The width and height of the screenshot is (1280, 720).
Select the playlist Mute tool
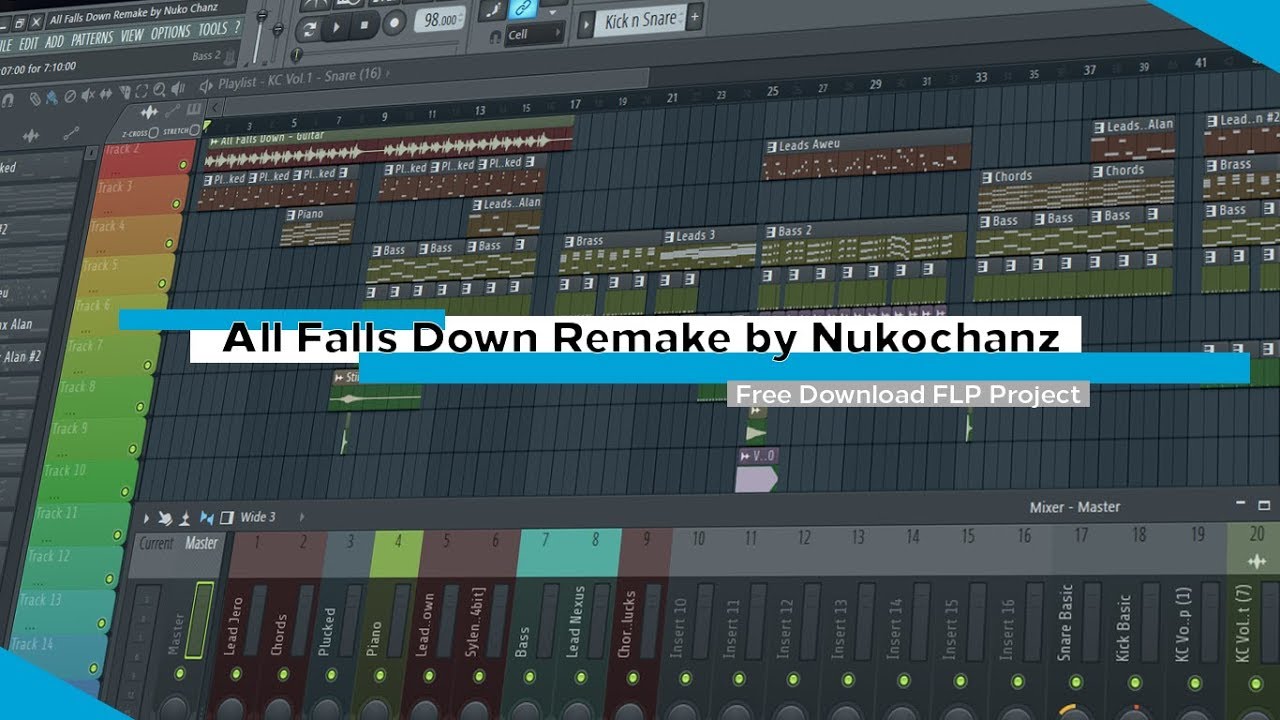pos(88,95)
